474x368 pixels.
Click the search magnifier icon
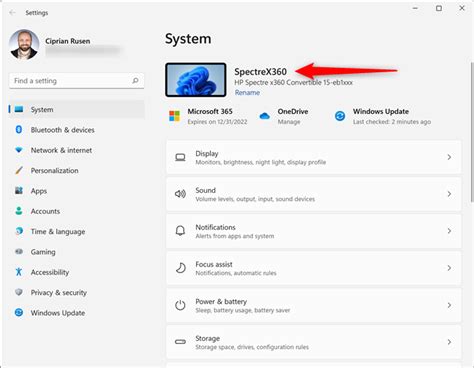135,81
